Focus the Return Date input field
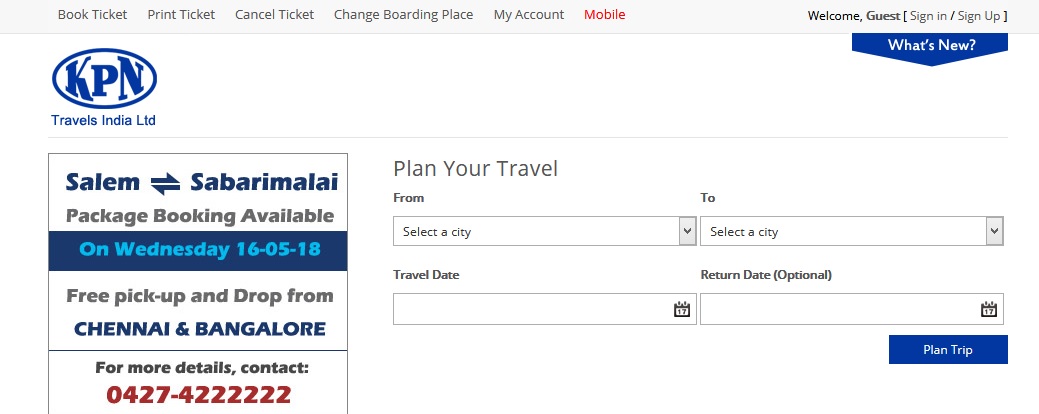The height and width of the screenshot is (414, 1039). pos(851,309)
